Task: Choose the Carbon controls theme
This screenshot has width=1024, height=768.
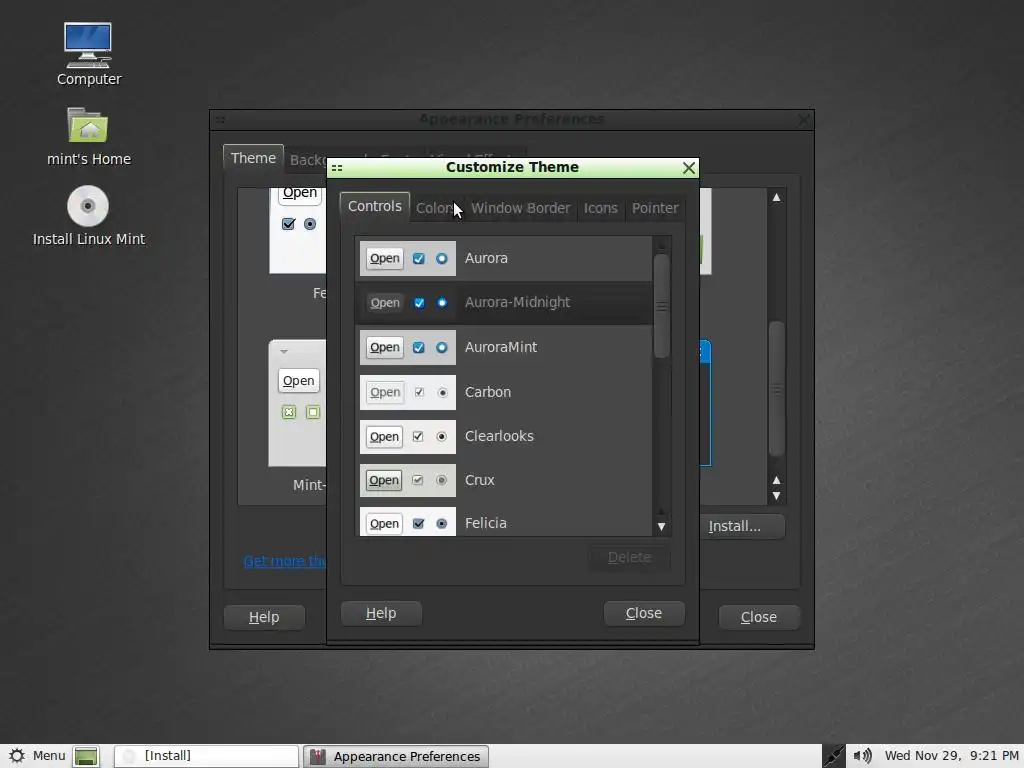Action: pos(503,392)
